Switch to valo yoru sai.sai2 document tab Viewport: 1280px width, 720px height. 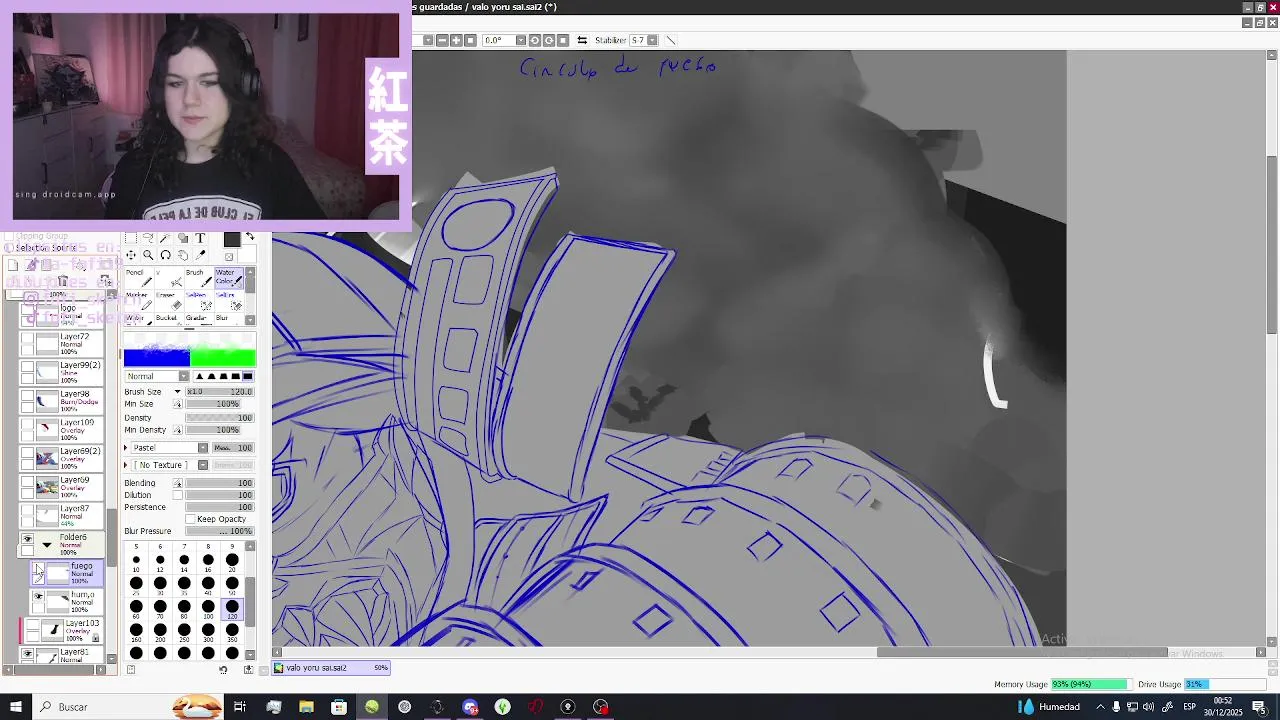332,668
